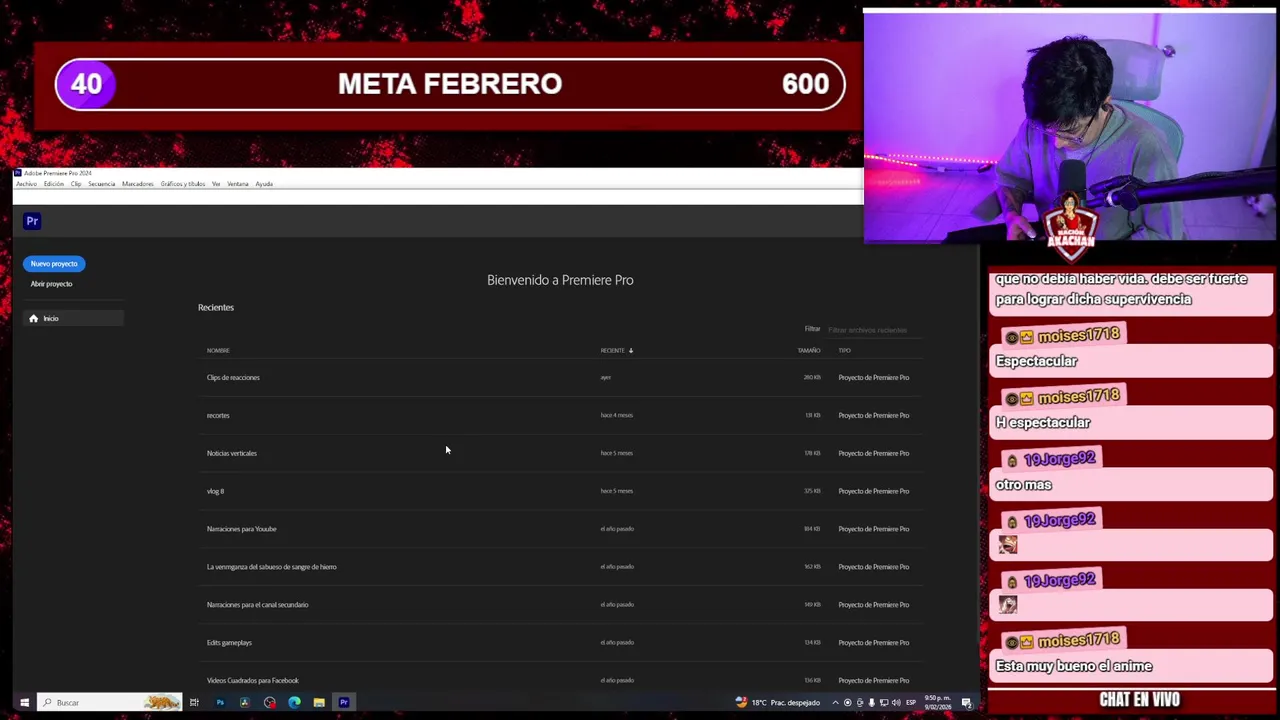1280x720 pixels.
Task: Click the recording indicator tray icon
Action: (847, 703)
